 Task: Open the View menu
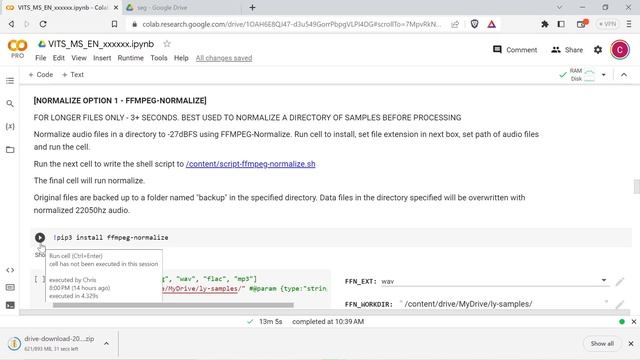click(x=79, y=58)
